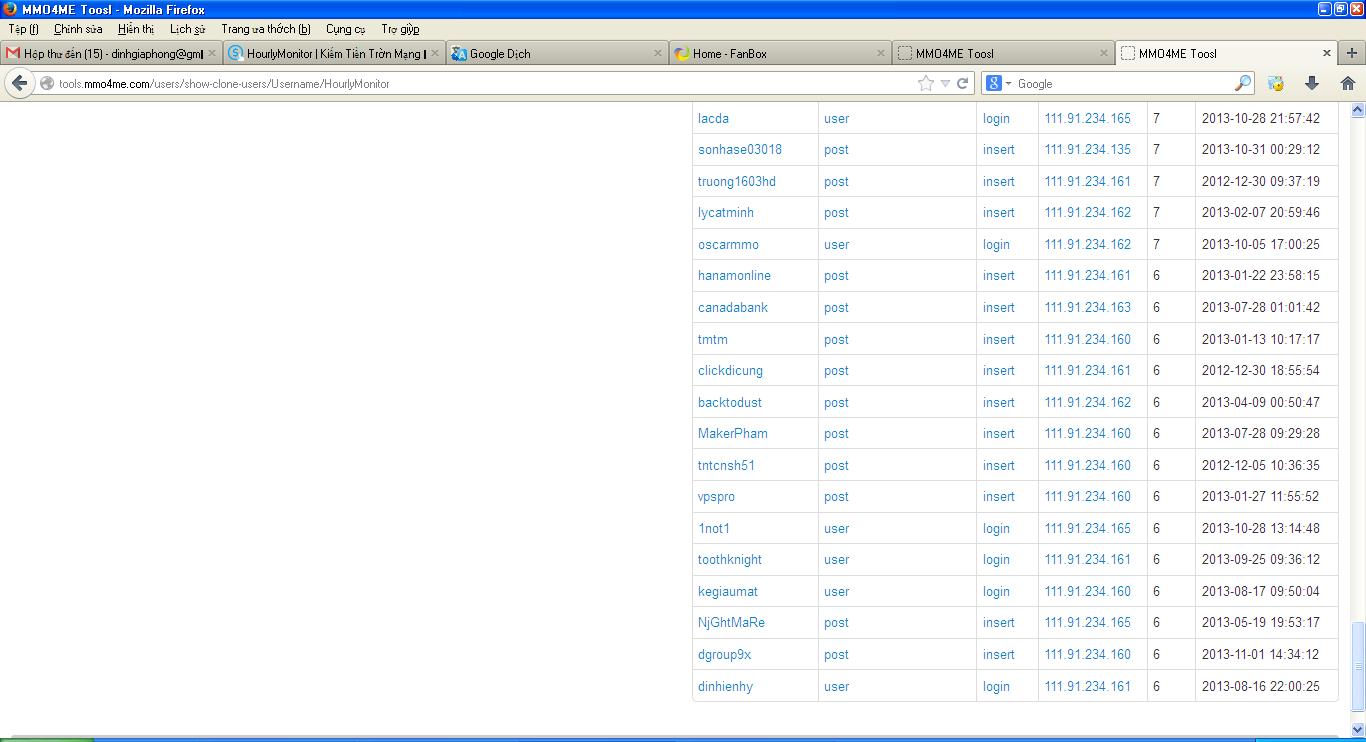The image size is (1366, 742).
Task: Switch to the Hộp thư đến Gmail tab
Action: pos(112,53)
